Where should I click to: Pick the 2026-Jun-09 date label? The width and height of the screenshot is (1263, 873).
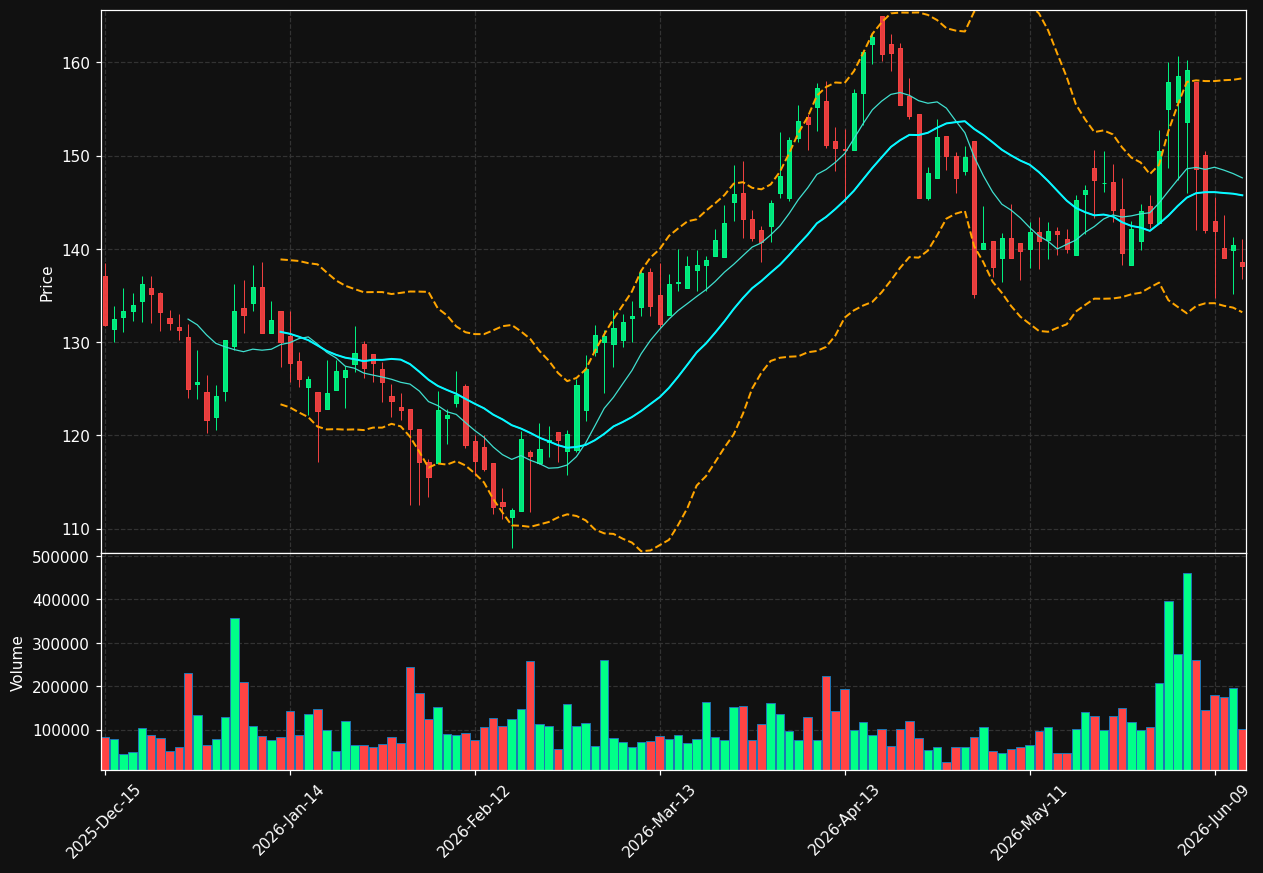(x=1213, y=820)
